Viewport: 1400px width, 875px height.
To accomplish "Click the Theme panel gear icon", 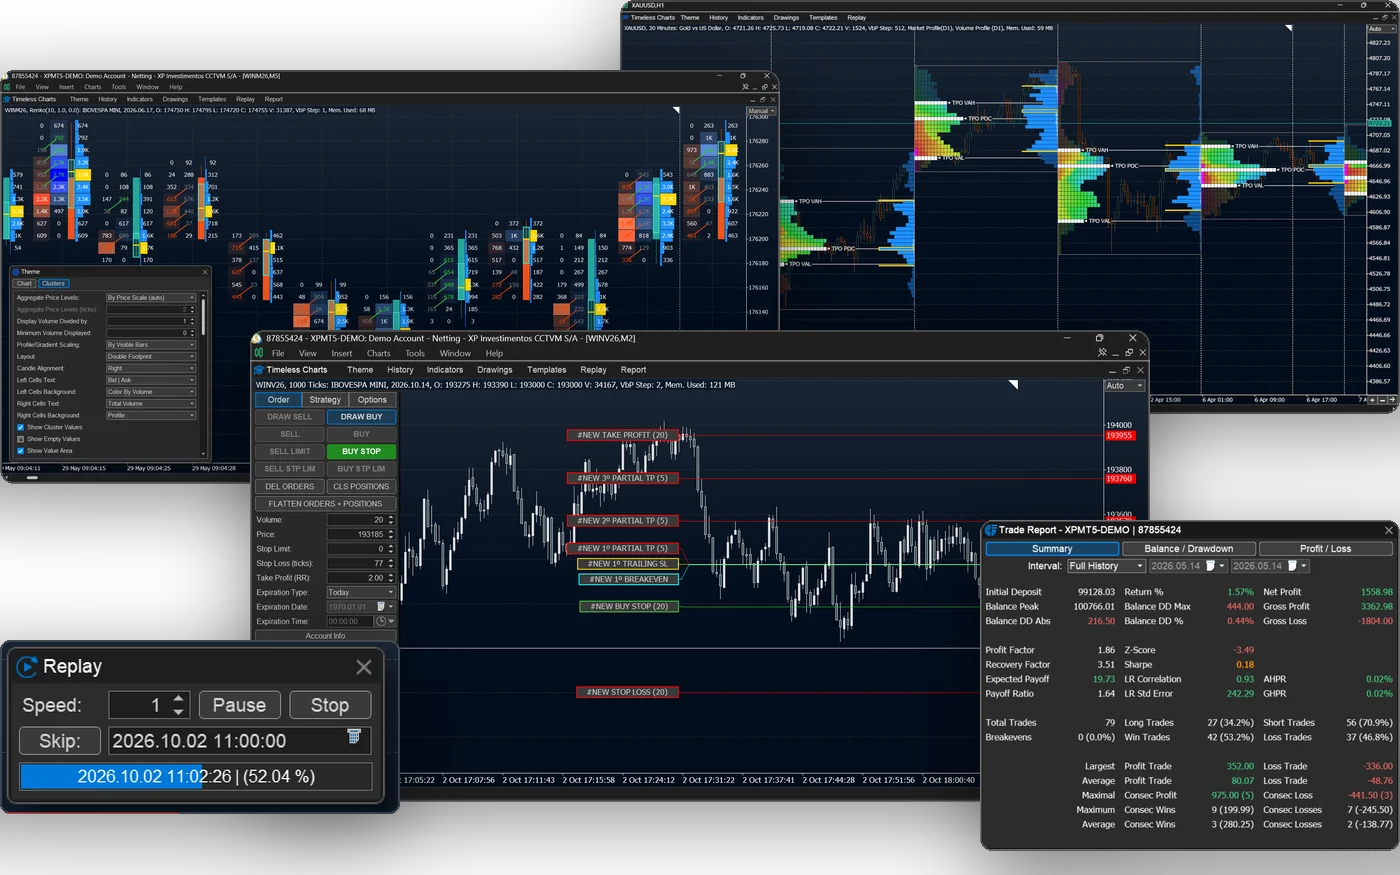I will pyautogui.click(x=14, y=272).
